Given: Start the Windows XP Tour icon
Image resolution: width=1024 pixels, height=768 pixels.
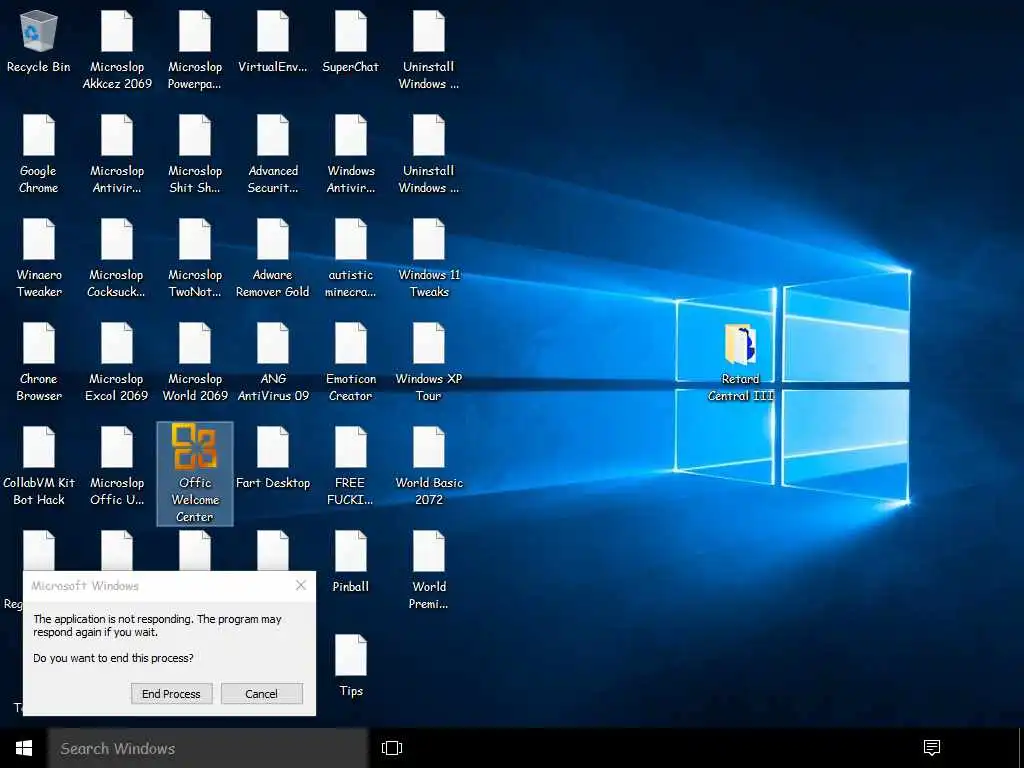Looking at the screenshot, I should pos(429,362).
